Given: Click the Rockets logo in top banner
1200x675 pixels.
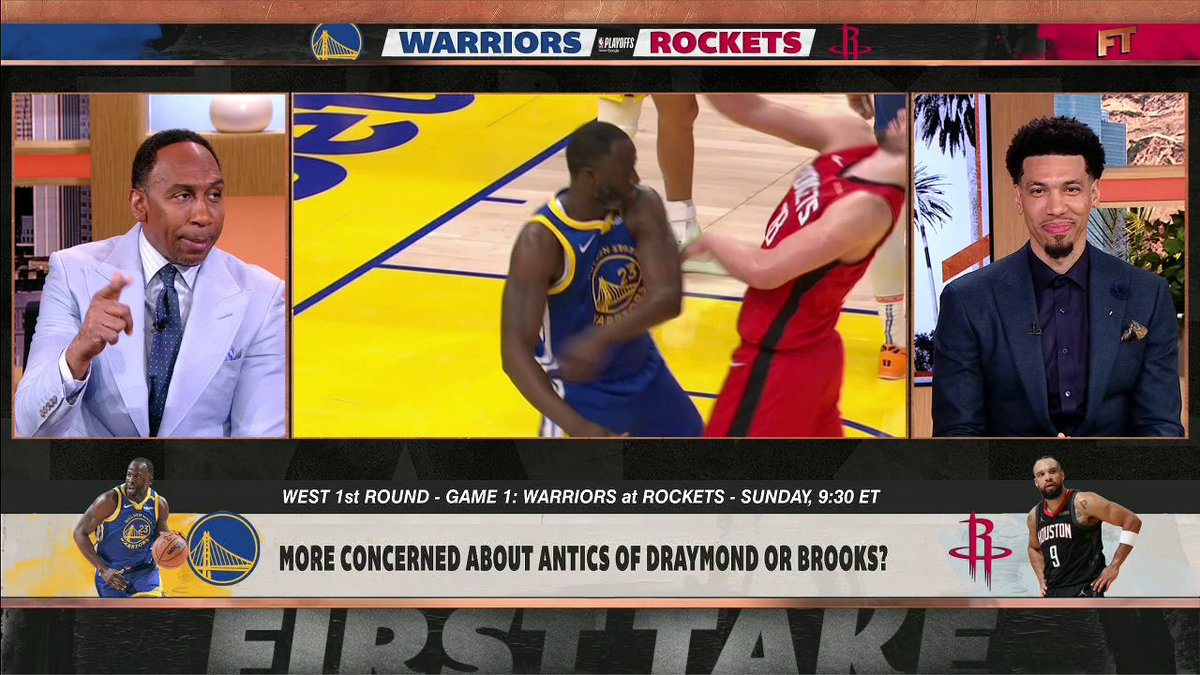Looking at the screenshot, I should pyautogui.click(x=850, y=42).
